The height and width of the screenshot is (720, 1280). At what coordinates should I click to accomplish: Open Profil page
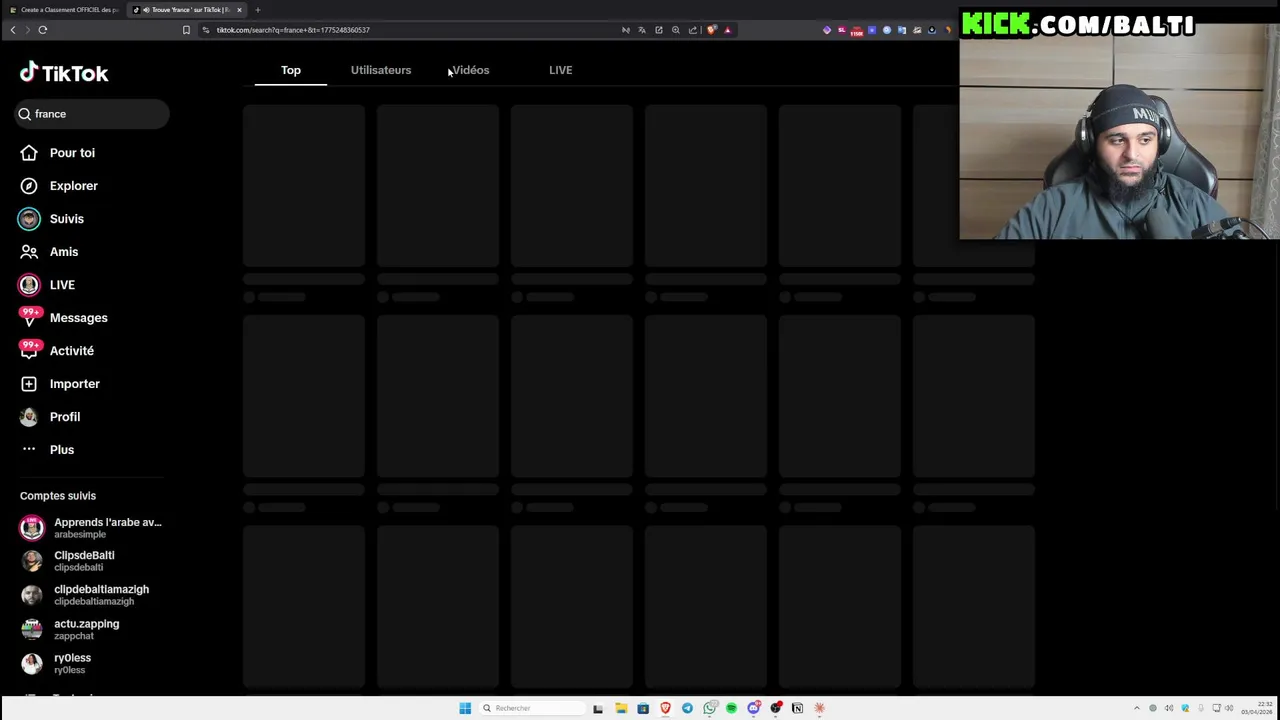click(x=50, y=417)
